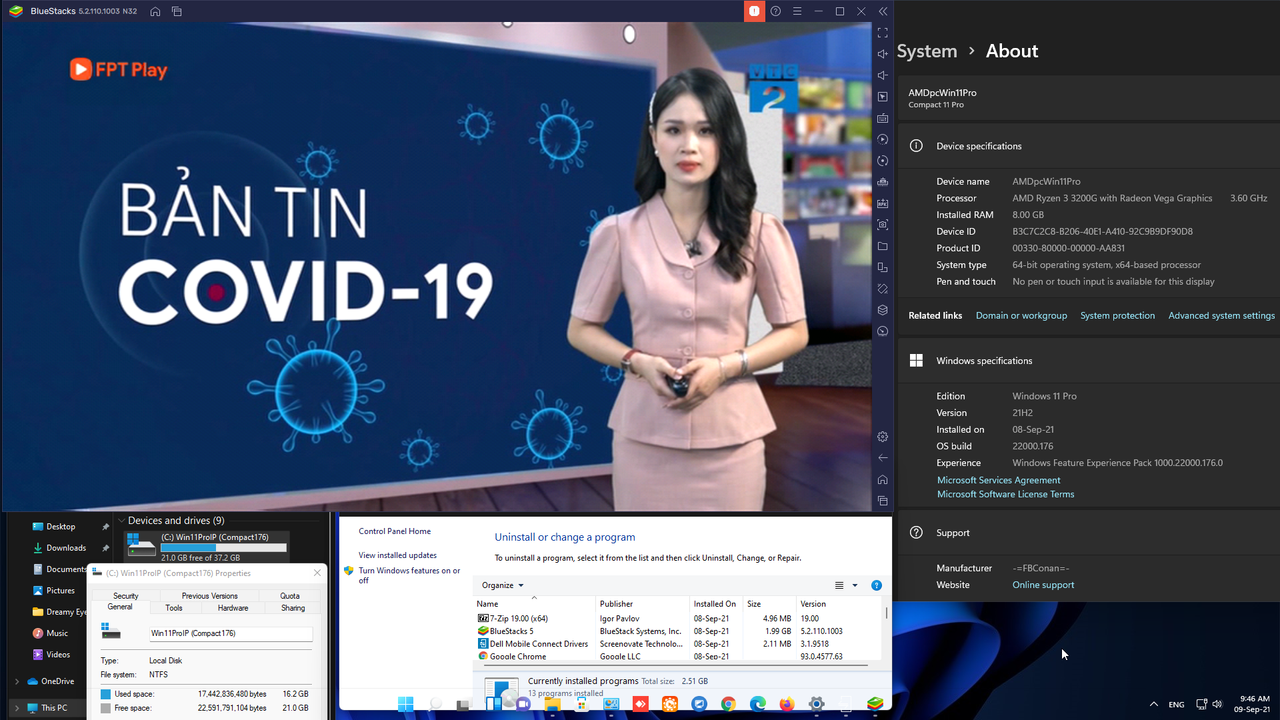Image resolution: width=1280 pixels, height=720 pixels.
Task: Sort programs by the Name column header
Action: (534, 604)
